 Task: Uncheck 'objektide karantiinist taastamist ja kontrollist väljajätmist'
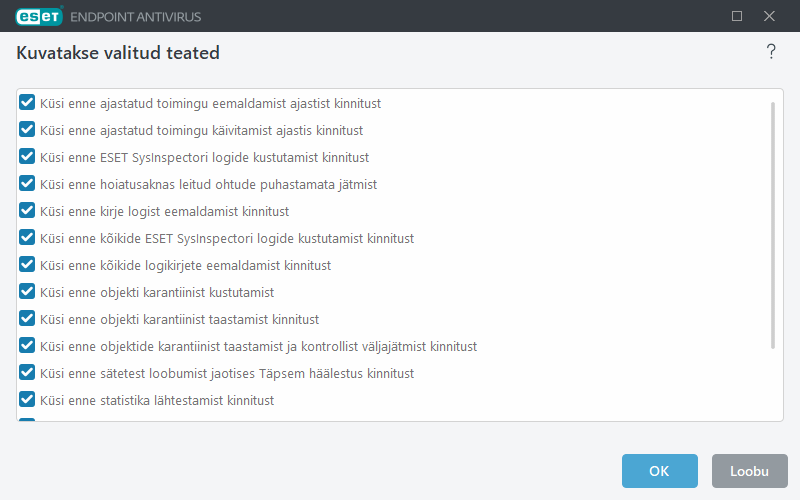click(28, 346)
